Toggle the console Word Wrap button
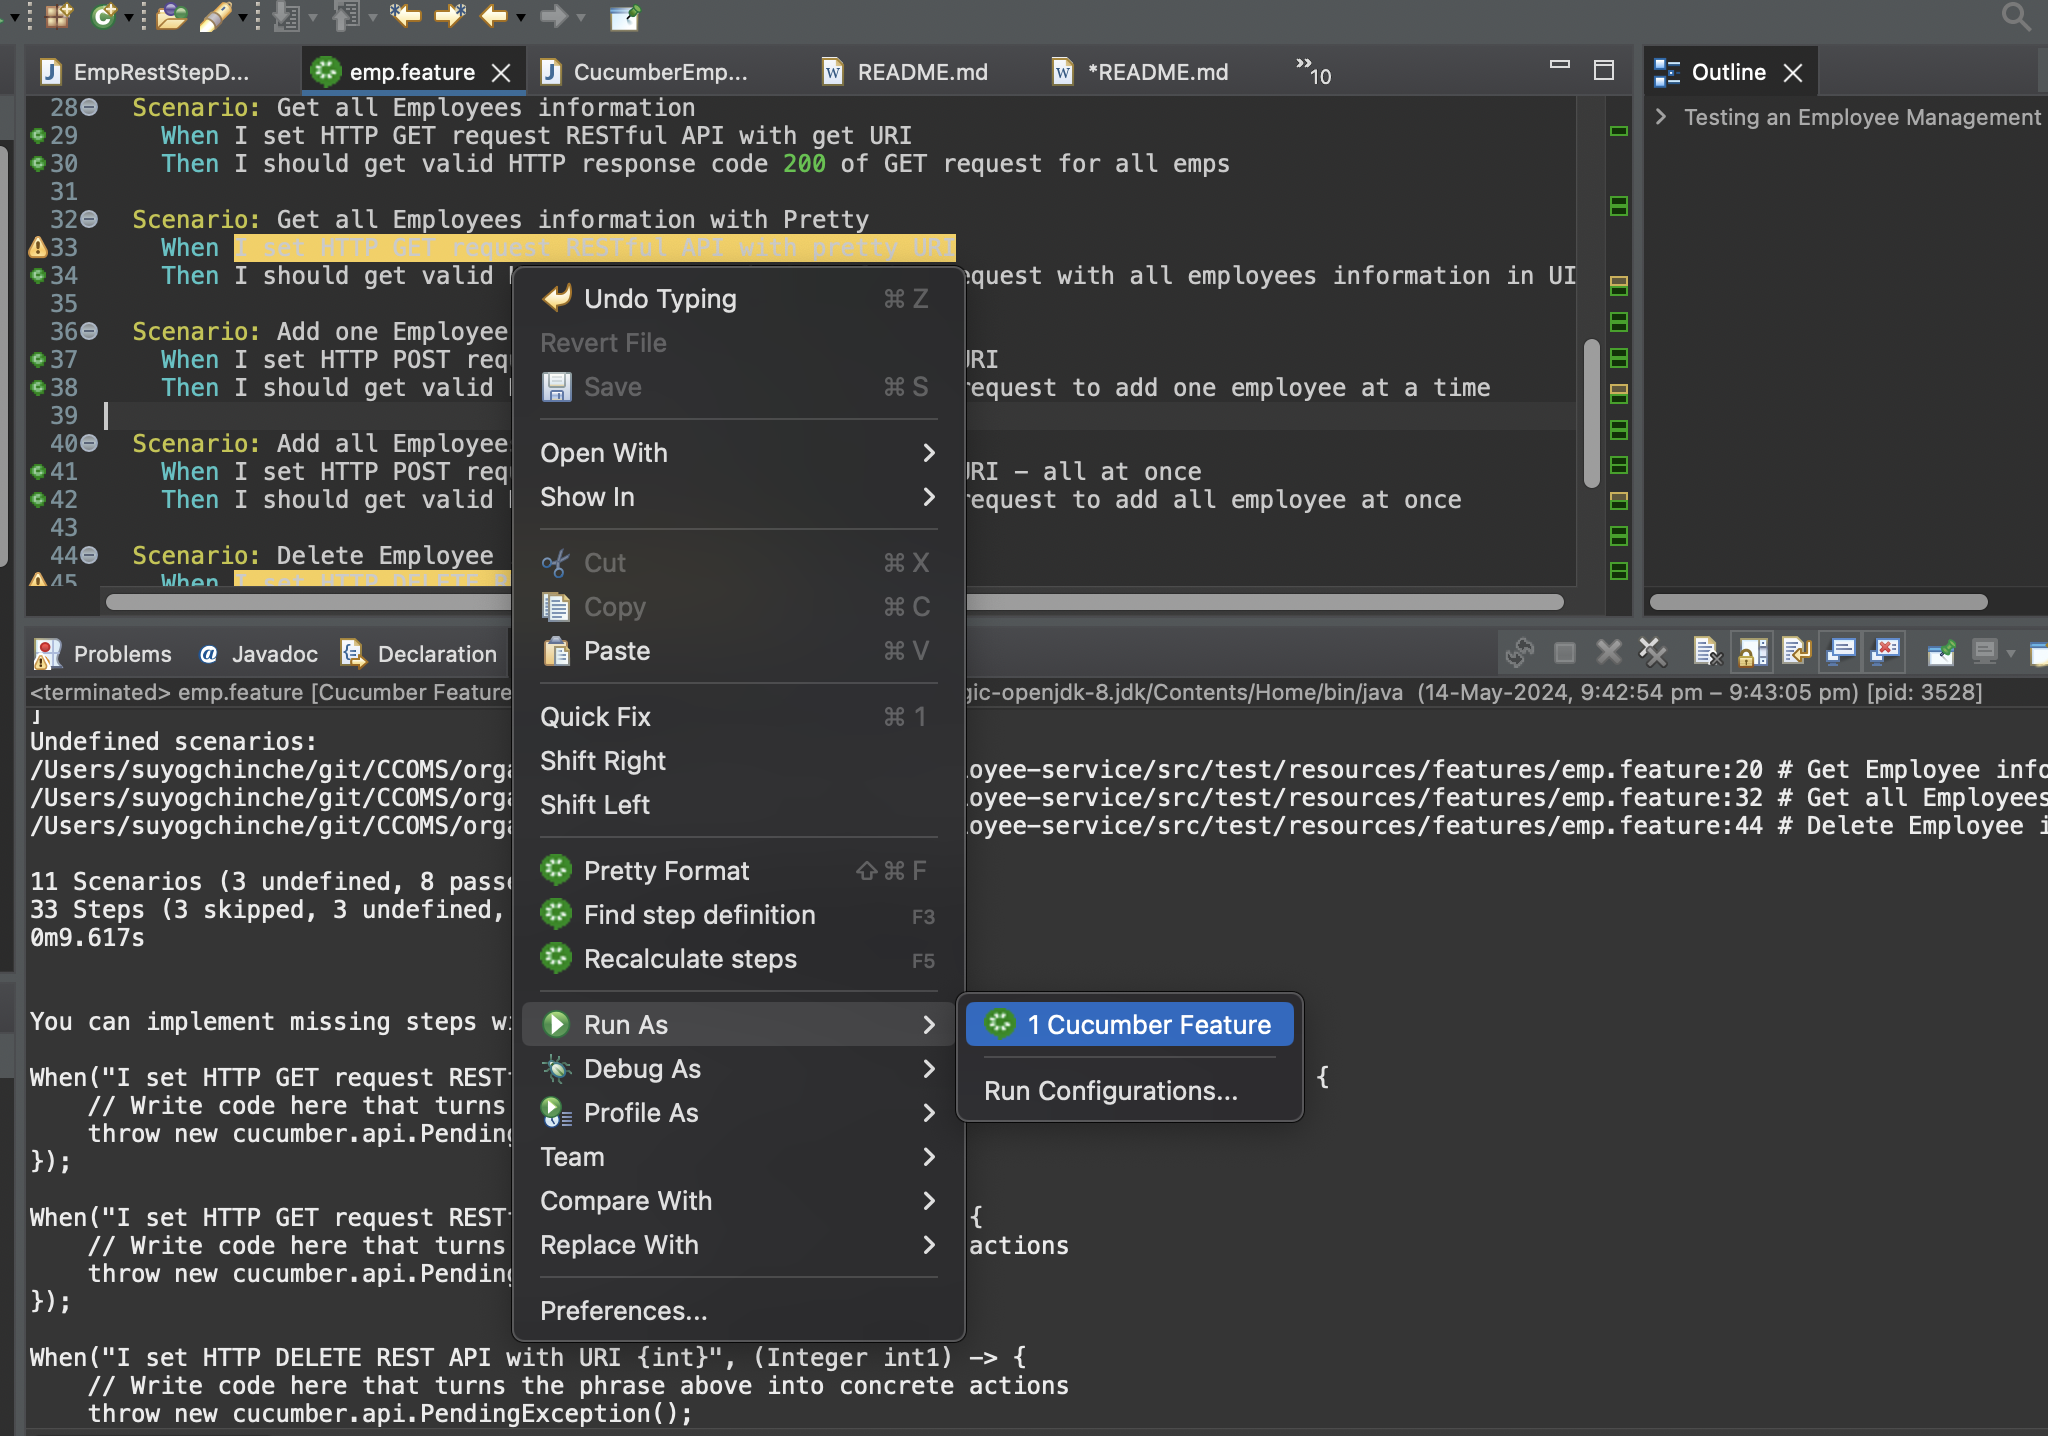 1796,653
